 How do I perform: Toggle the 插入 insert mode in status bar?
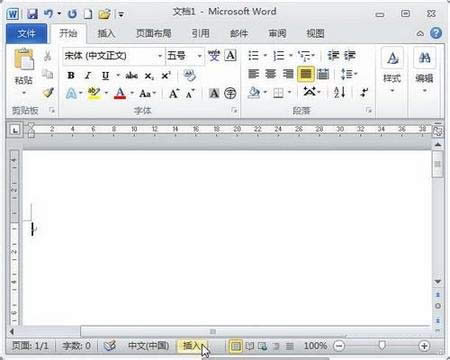coord(192,346)
